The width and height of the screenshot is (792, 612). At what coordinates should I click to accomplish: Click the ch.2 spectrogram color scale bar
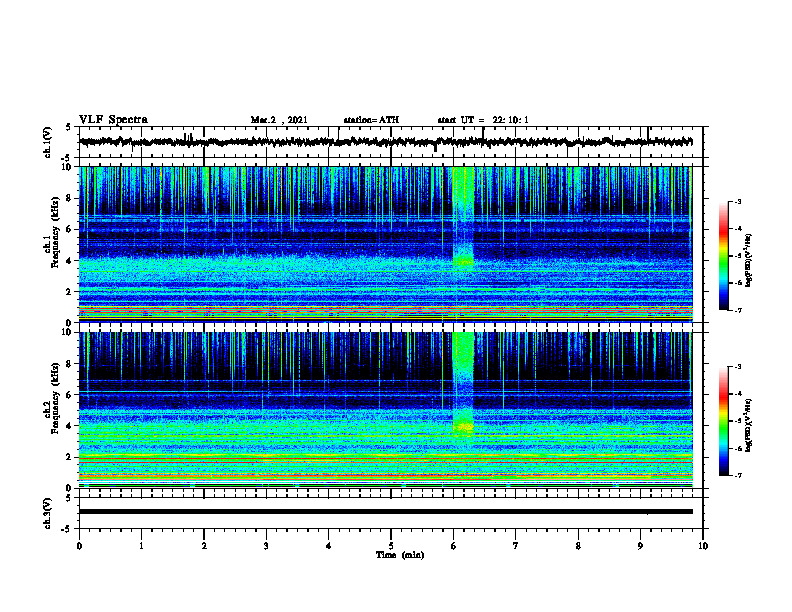coord(724,421)
